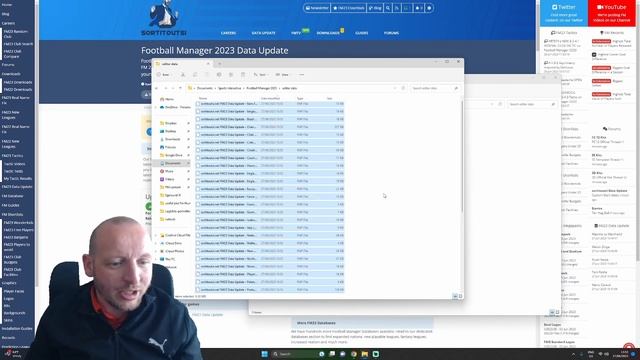Viewport: 640px width, 360px height.
Task: Select the editor data tab
Action: (182, 64)
